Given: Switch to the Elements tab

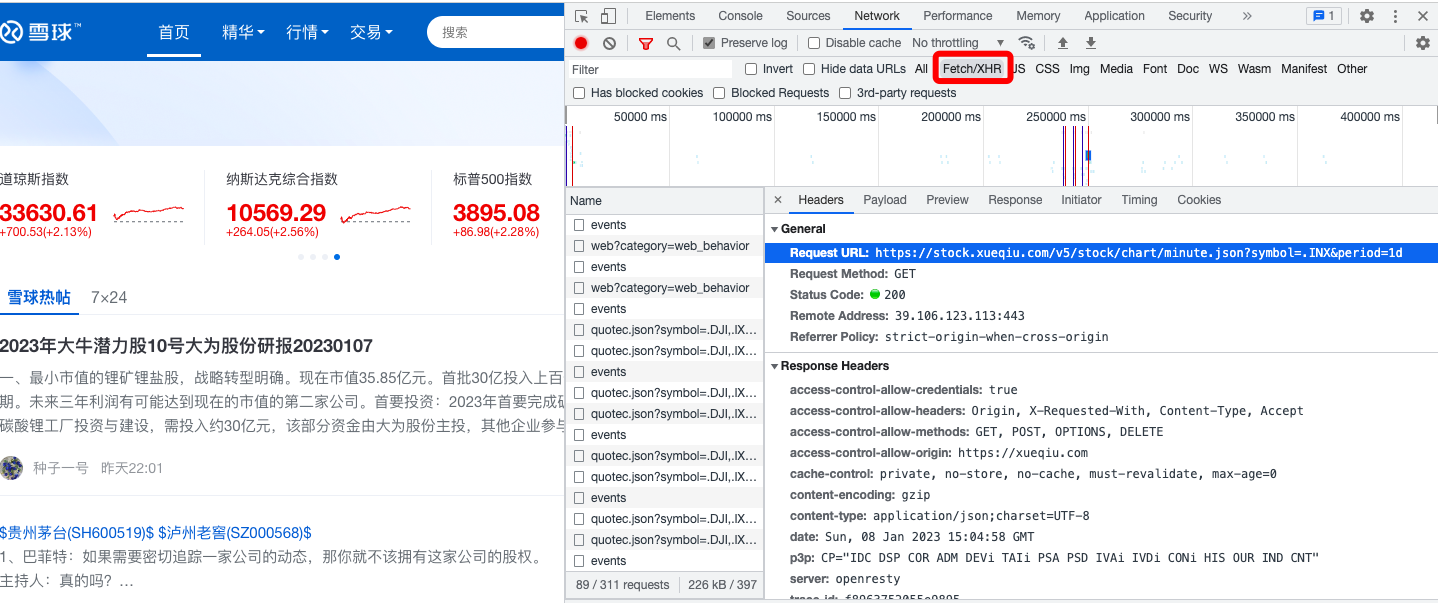Looking at the screenshot, I should (670, 16).
